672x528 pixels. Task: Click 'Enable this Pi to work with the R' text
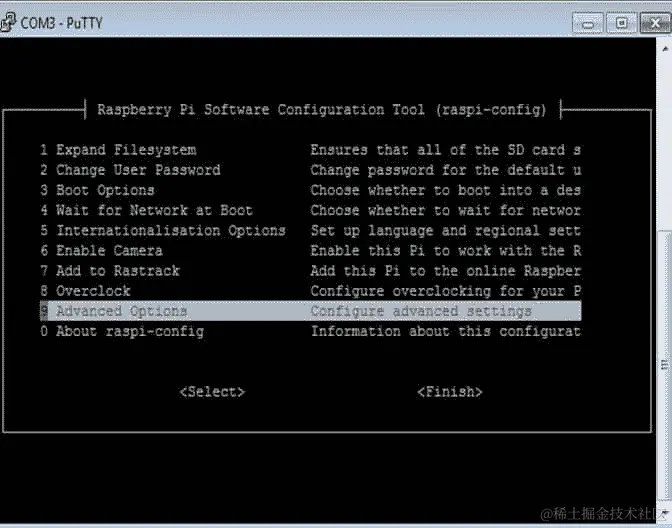pyautogui.click(x=446, y=251)
